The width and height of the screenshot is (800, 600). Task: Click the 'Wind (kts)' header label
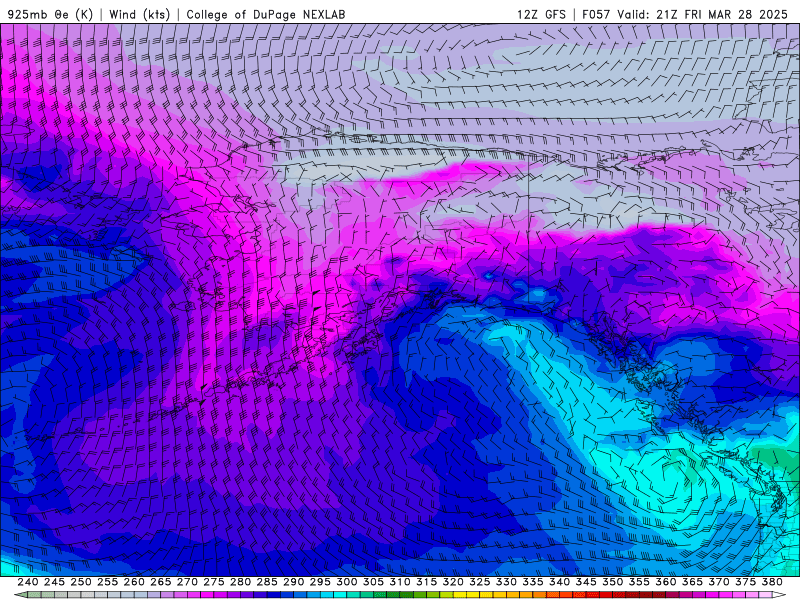(139, 14)
